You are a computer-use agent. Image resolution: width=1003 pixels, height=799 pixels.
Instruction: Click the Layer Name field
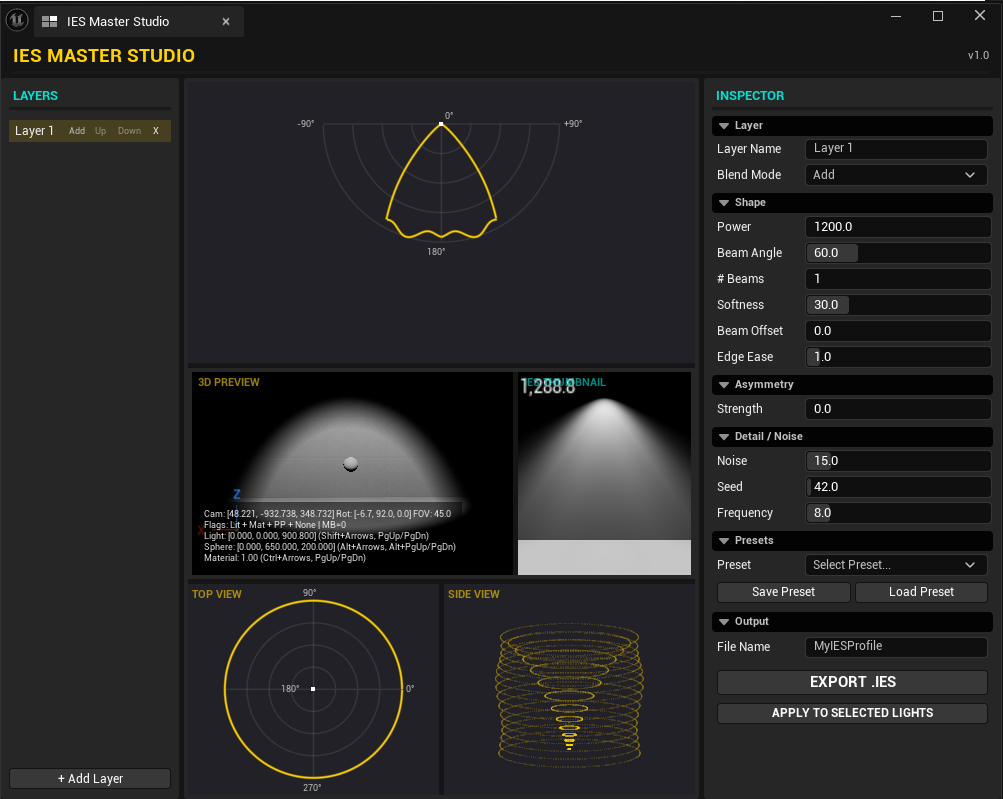pos(896,148)
